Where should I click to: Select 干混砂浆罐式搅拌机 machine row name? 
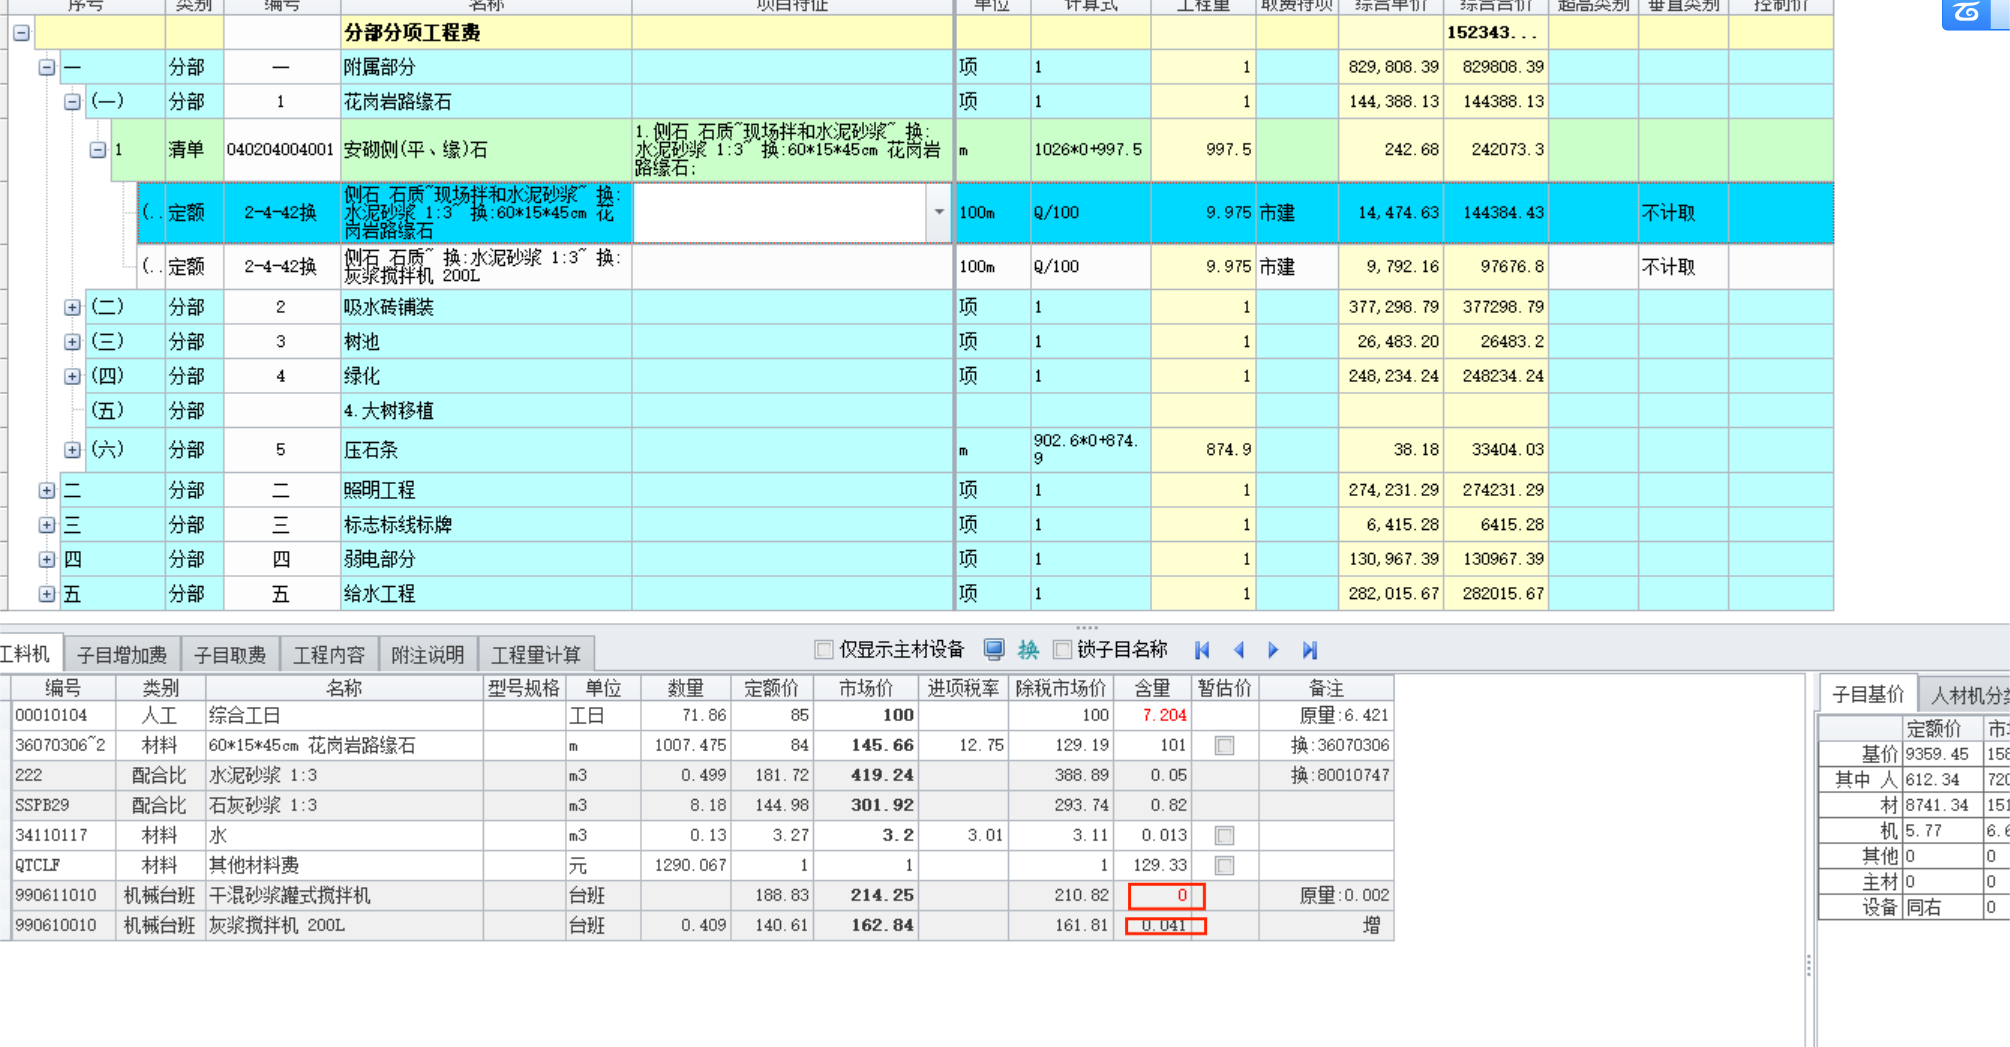(344, 895)
